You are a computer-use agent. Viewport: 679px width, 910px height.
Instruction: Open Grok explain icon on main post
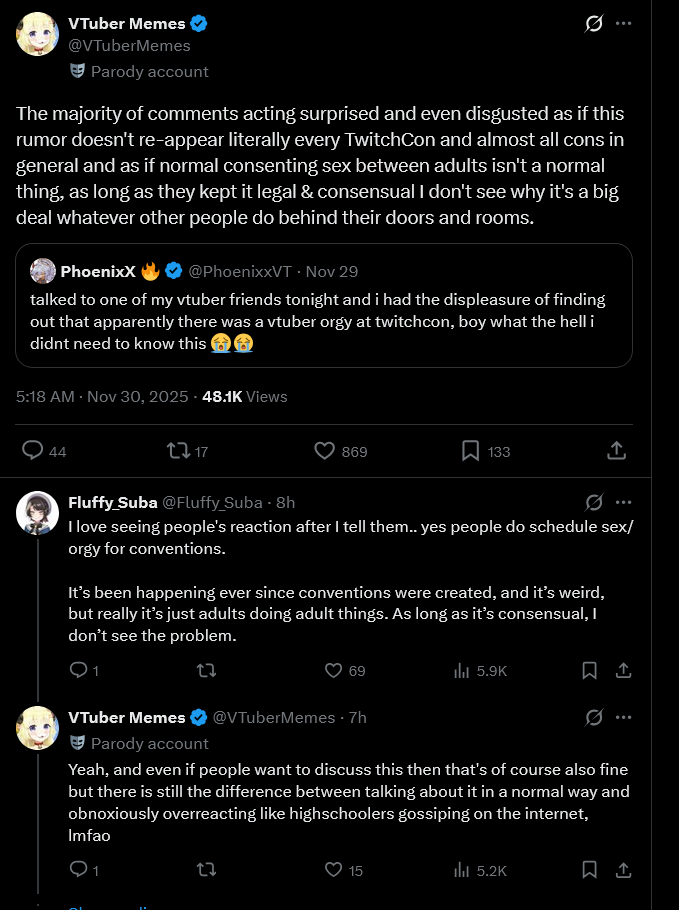click(x=594, y=23)
